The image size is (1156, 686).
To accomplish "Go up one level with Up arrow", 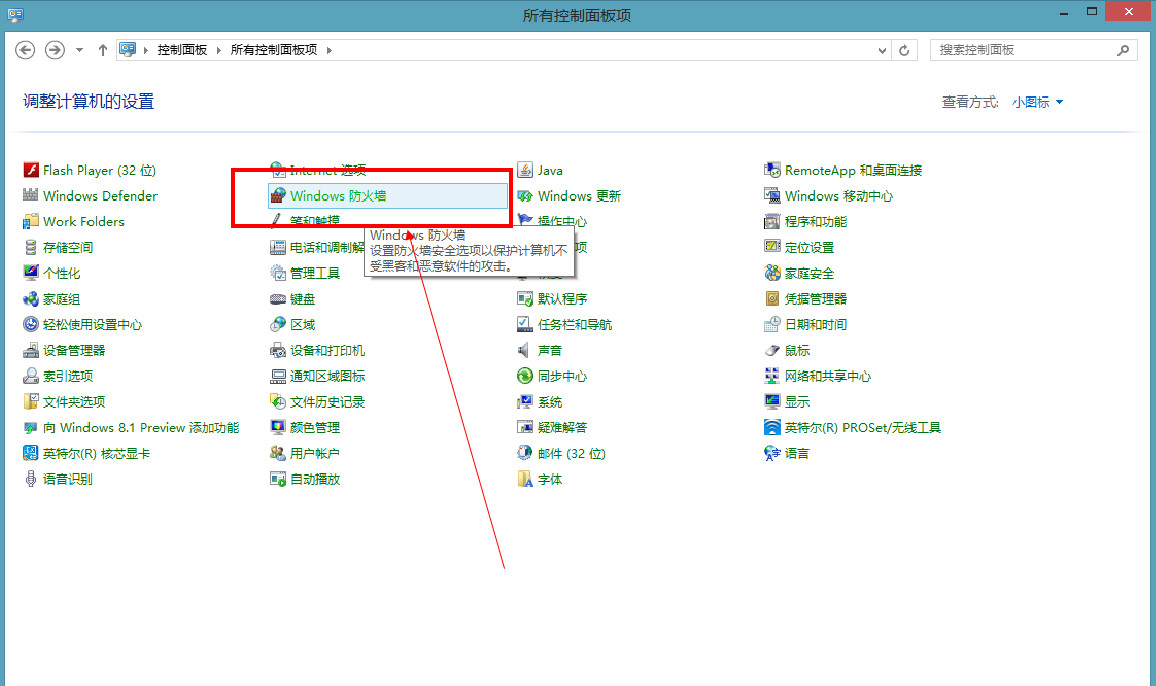I will [102, 50].
